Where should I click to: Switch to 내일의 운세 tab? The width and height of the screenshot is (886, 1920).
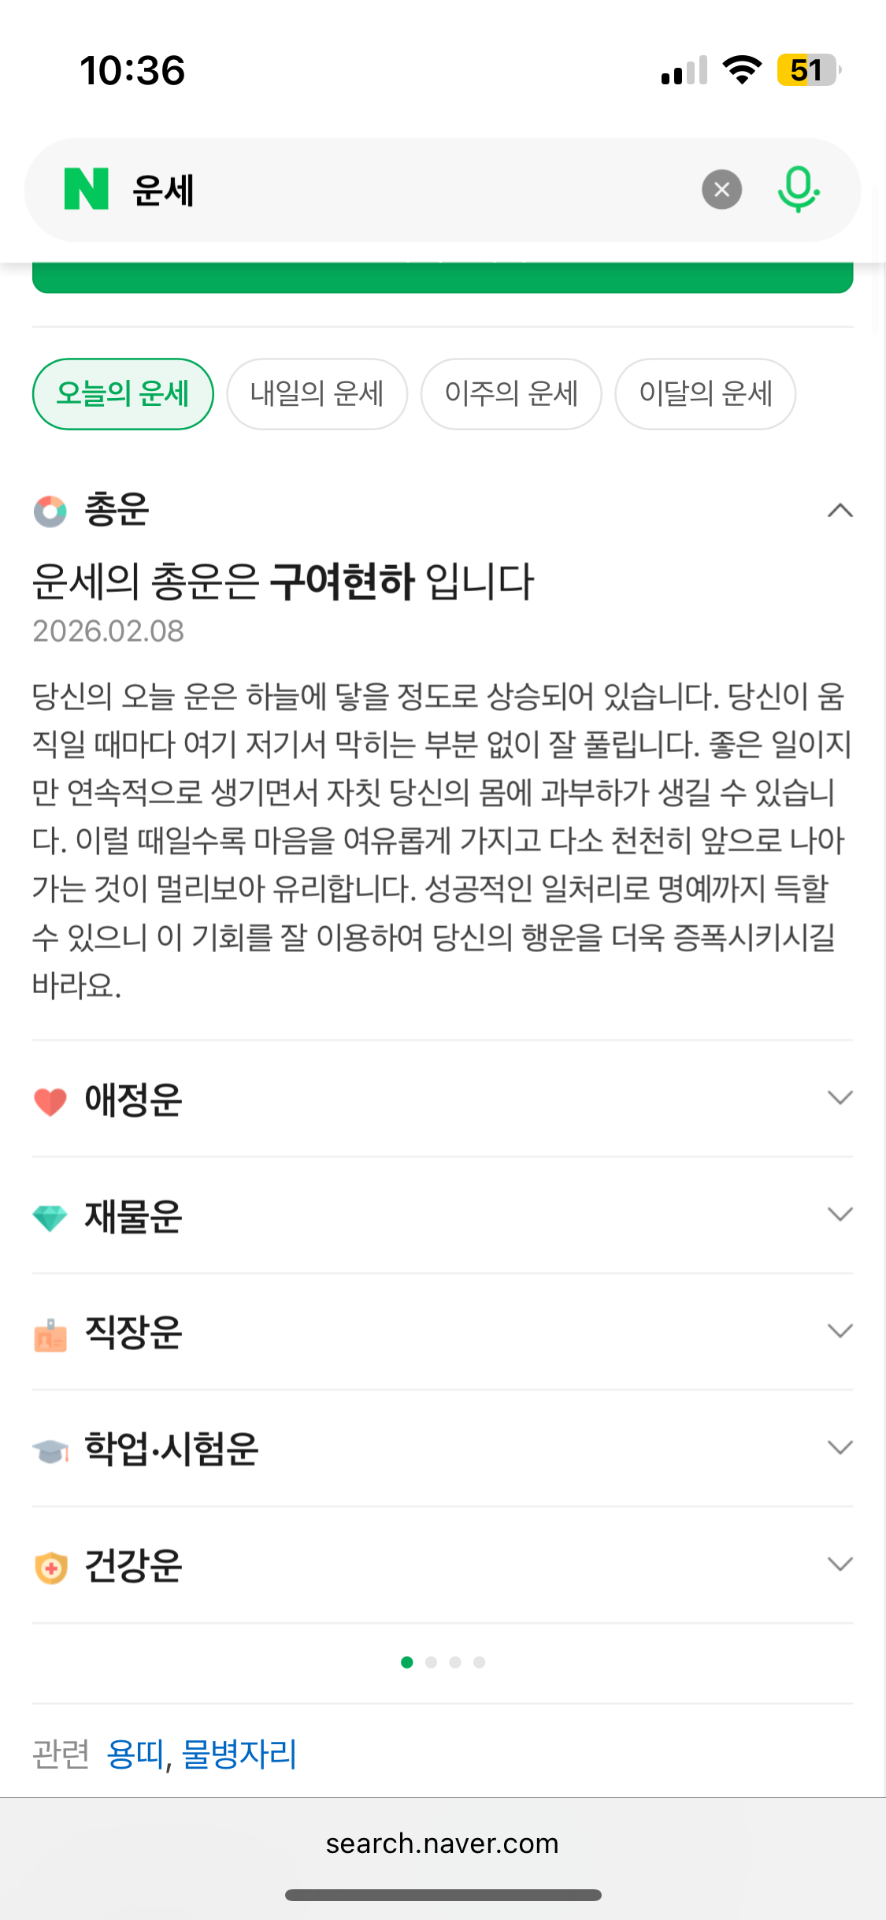[x=317, y=394]
